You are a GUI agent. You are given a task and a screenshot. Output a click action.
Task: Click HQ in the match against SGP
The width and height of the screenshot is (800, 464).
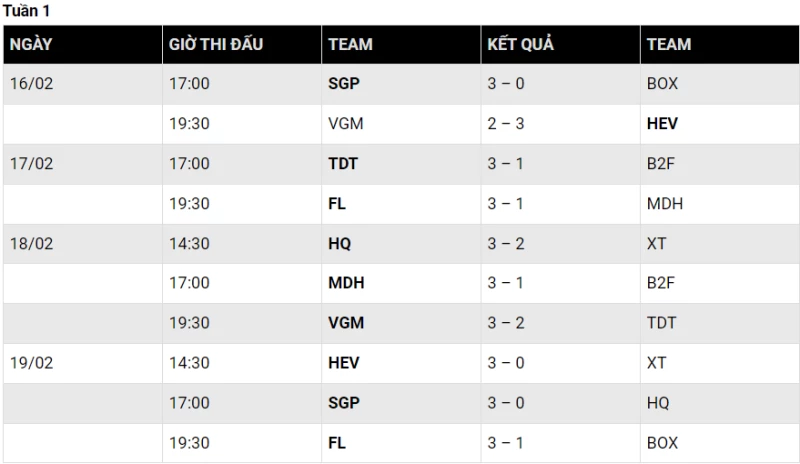pyautogui.click(x=658, y=403)
